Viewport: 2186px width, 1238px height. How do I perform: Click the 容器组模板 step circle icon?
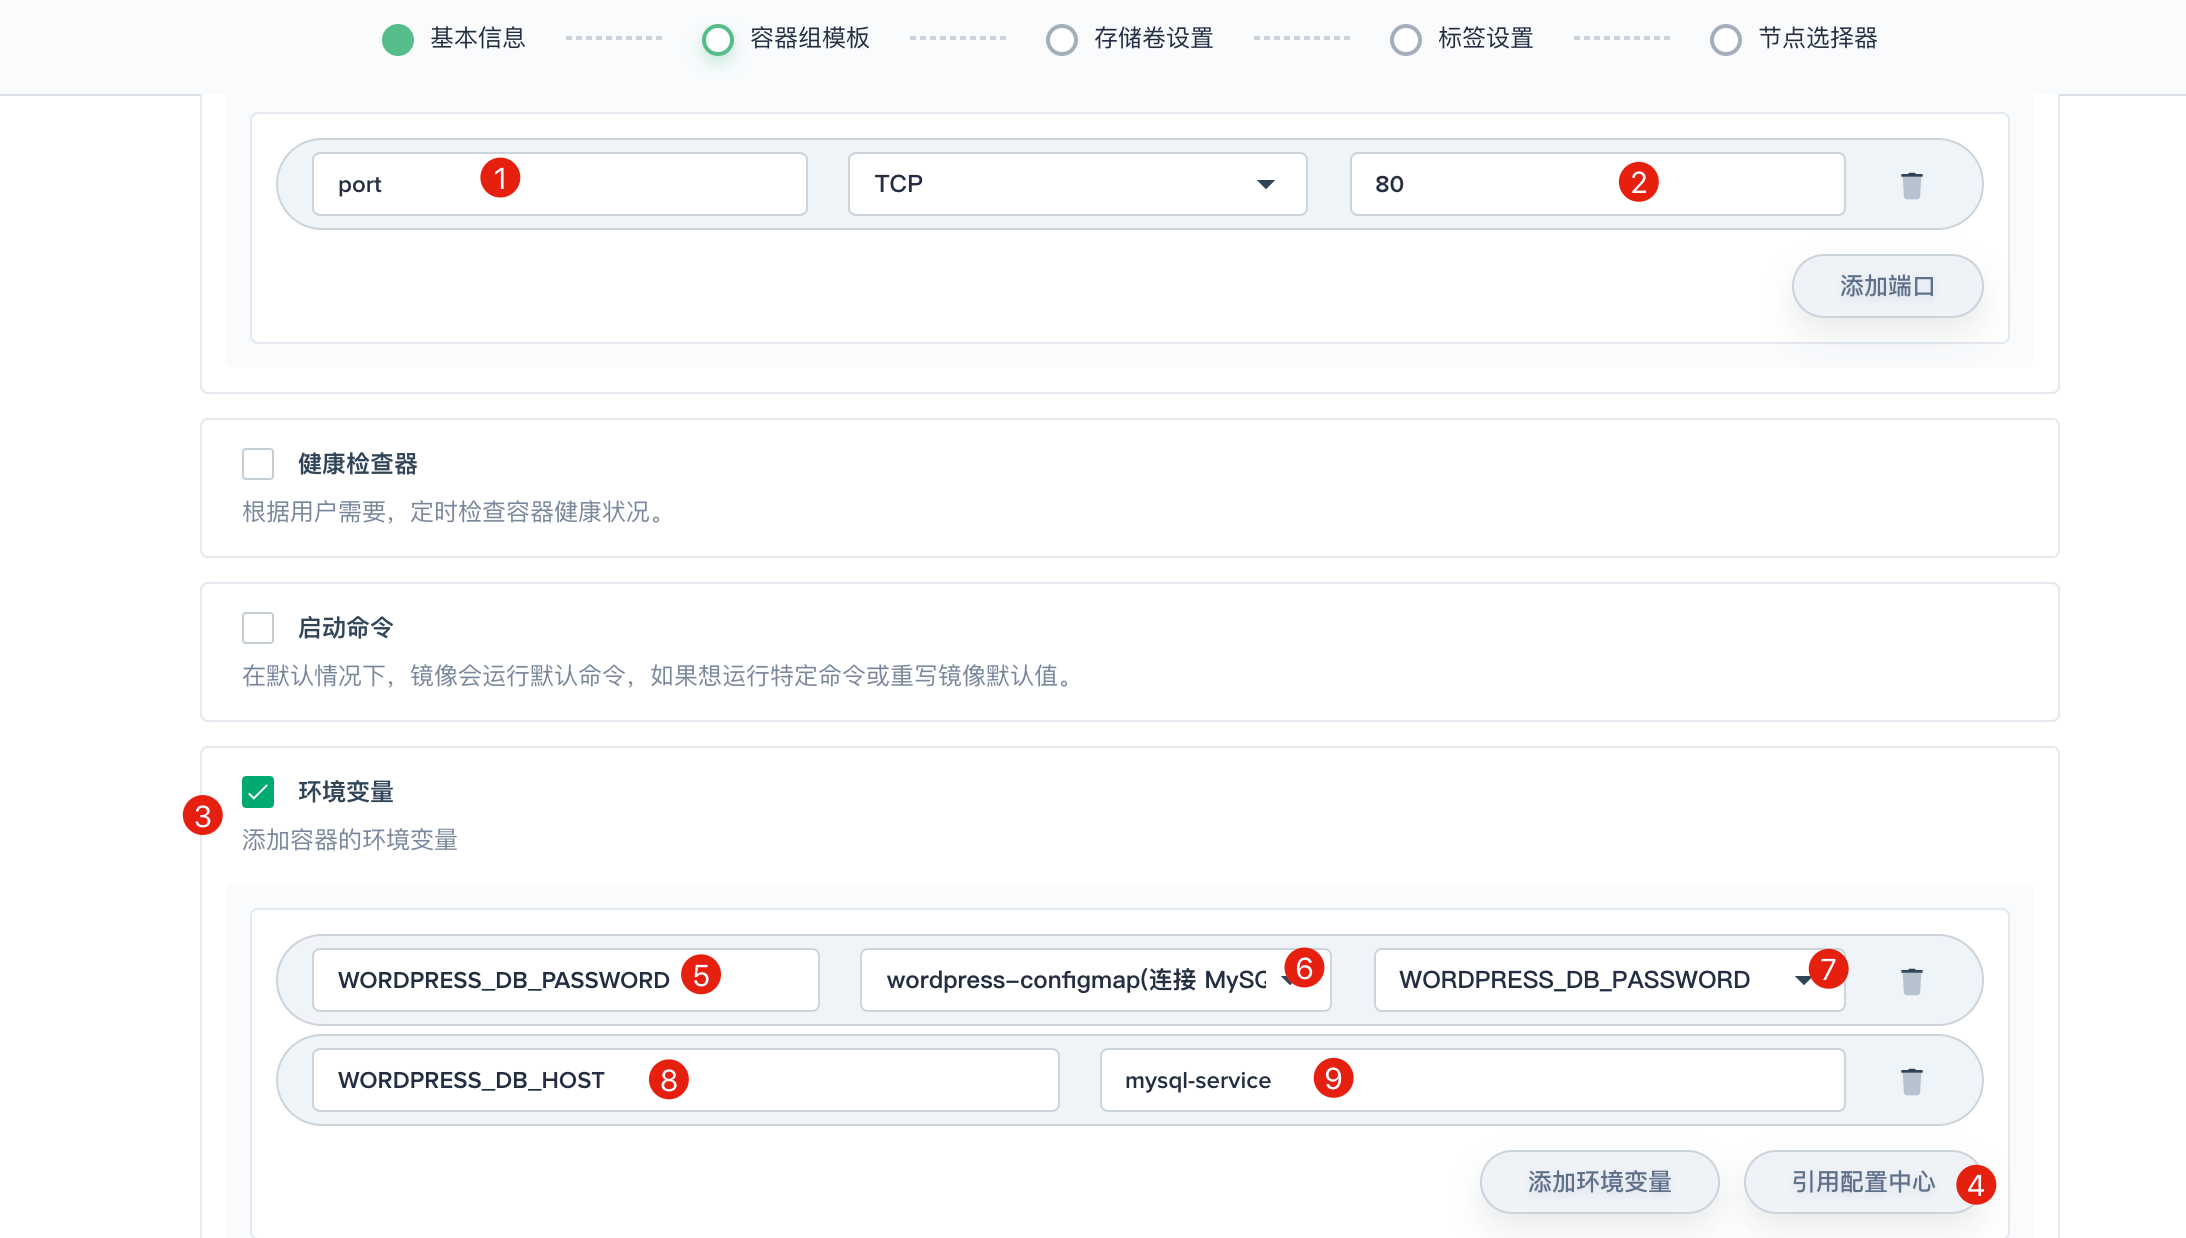718,40
